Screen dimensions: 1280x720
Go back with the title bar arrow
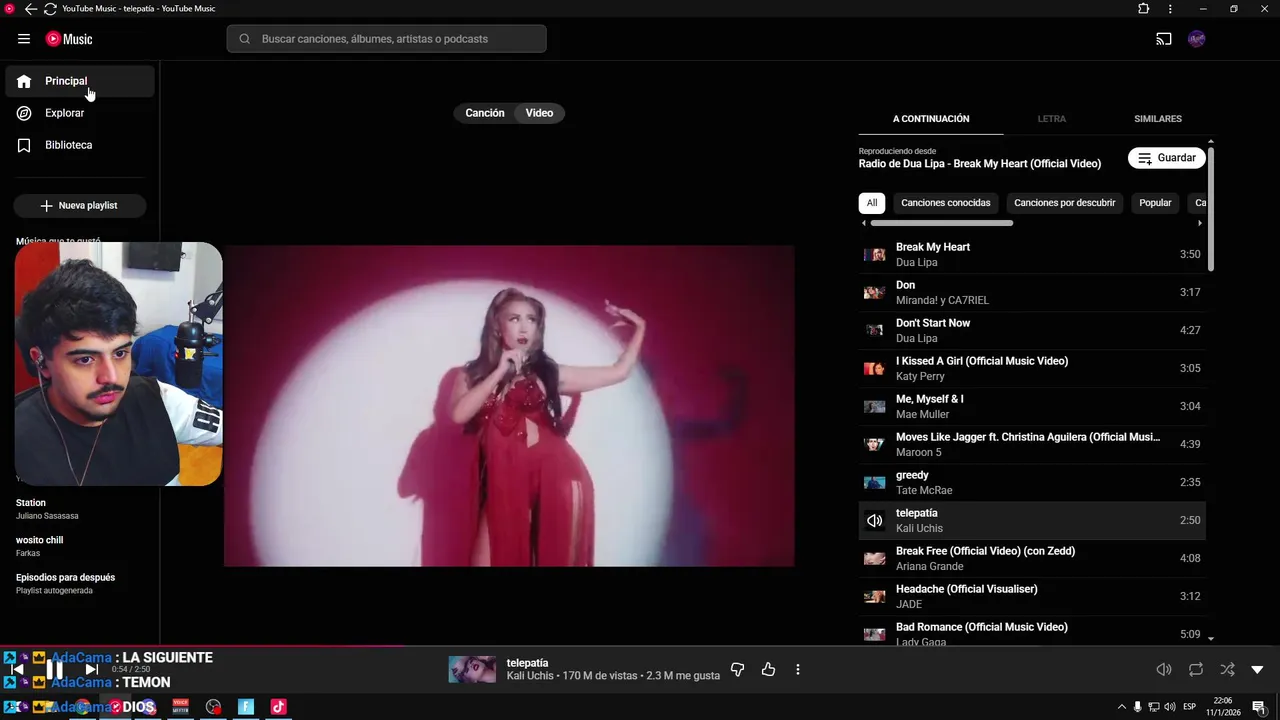30,9
